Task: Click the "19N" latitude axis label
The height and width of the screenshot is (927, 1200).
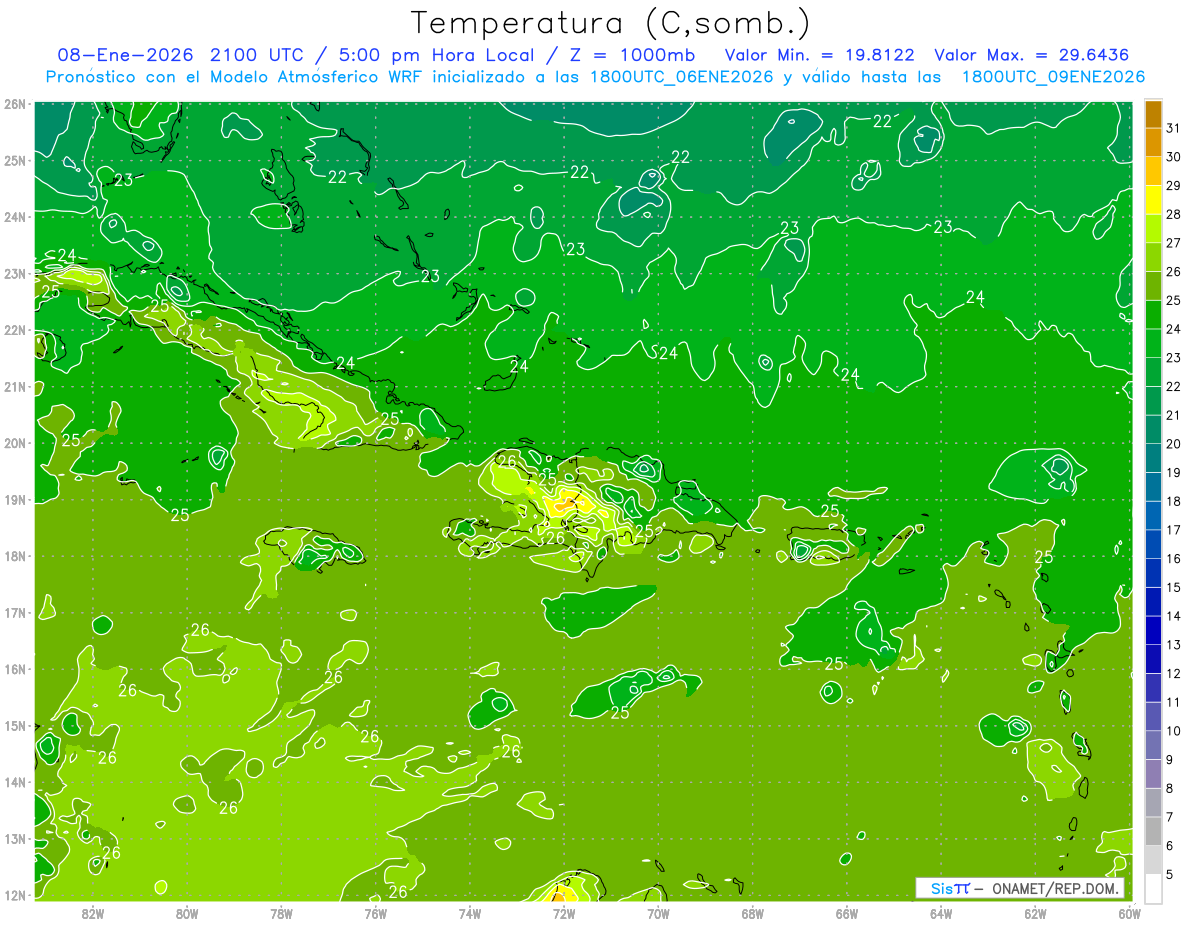Action: pyautogui.click(x=14, y=500)
